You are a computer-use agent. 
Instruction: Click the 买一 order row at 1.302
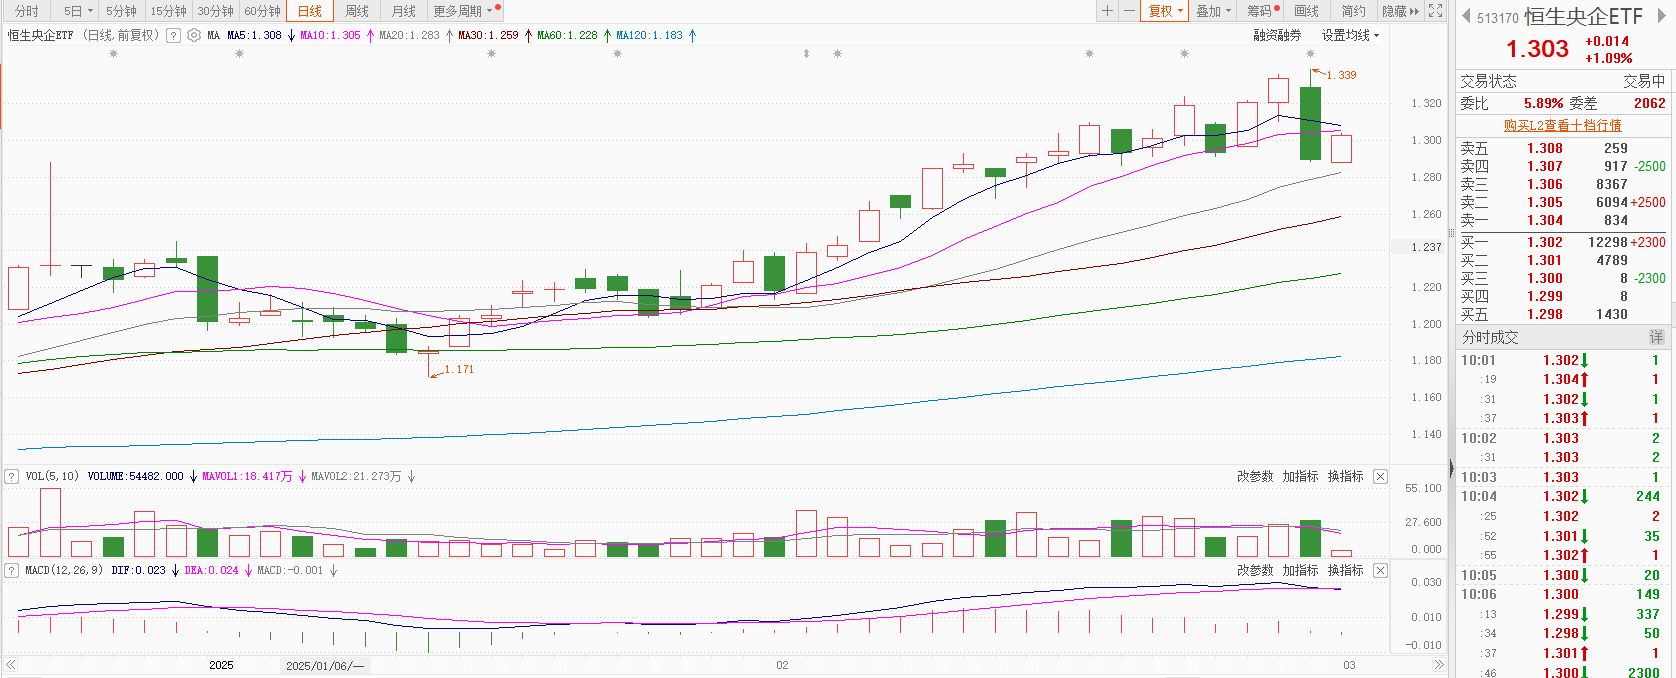[x=1563, y=242]
